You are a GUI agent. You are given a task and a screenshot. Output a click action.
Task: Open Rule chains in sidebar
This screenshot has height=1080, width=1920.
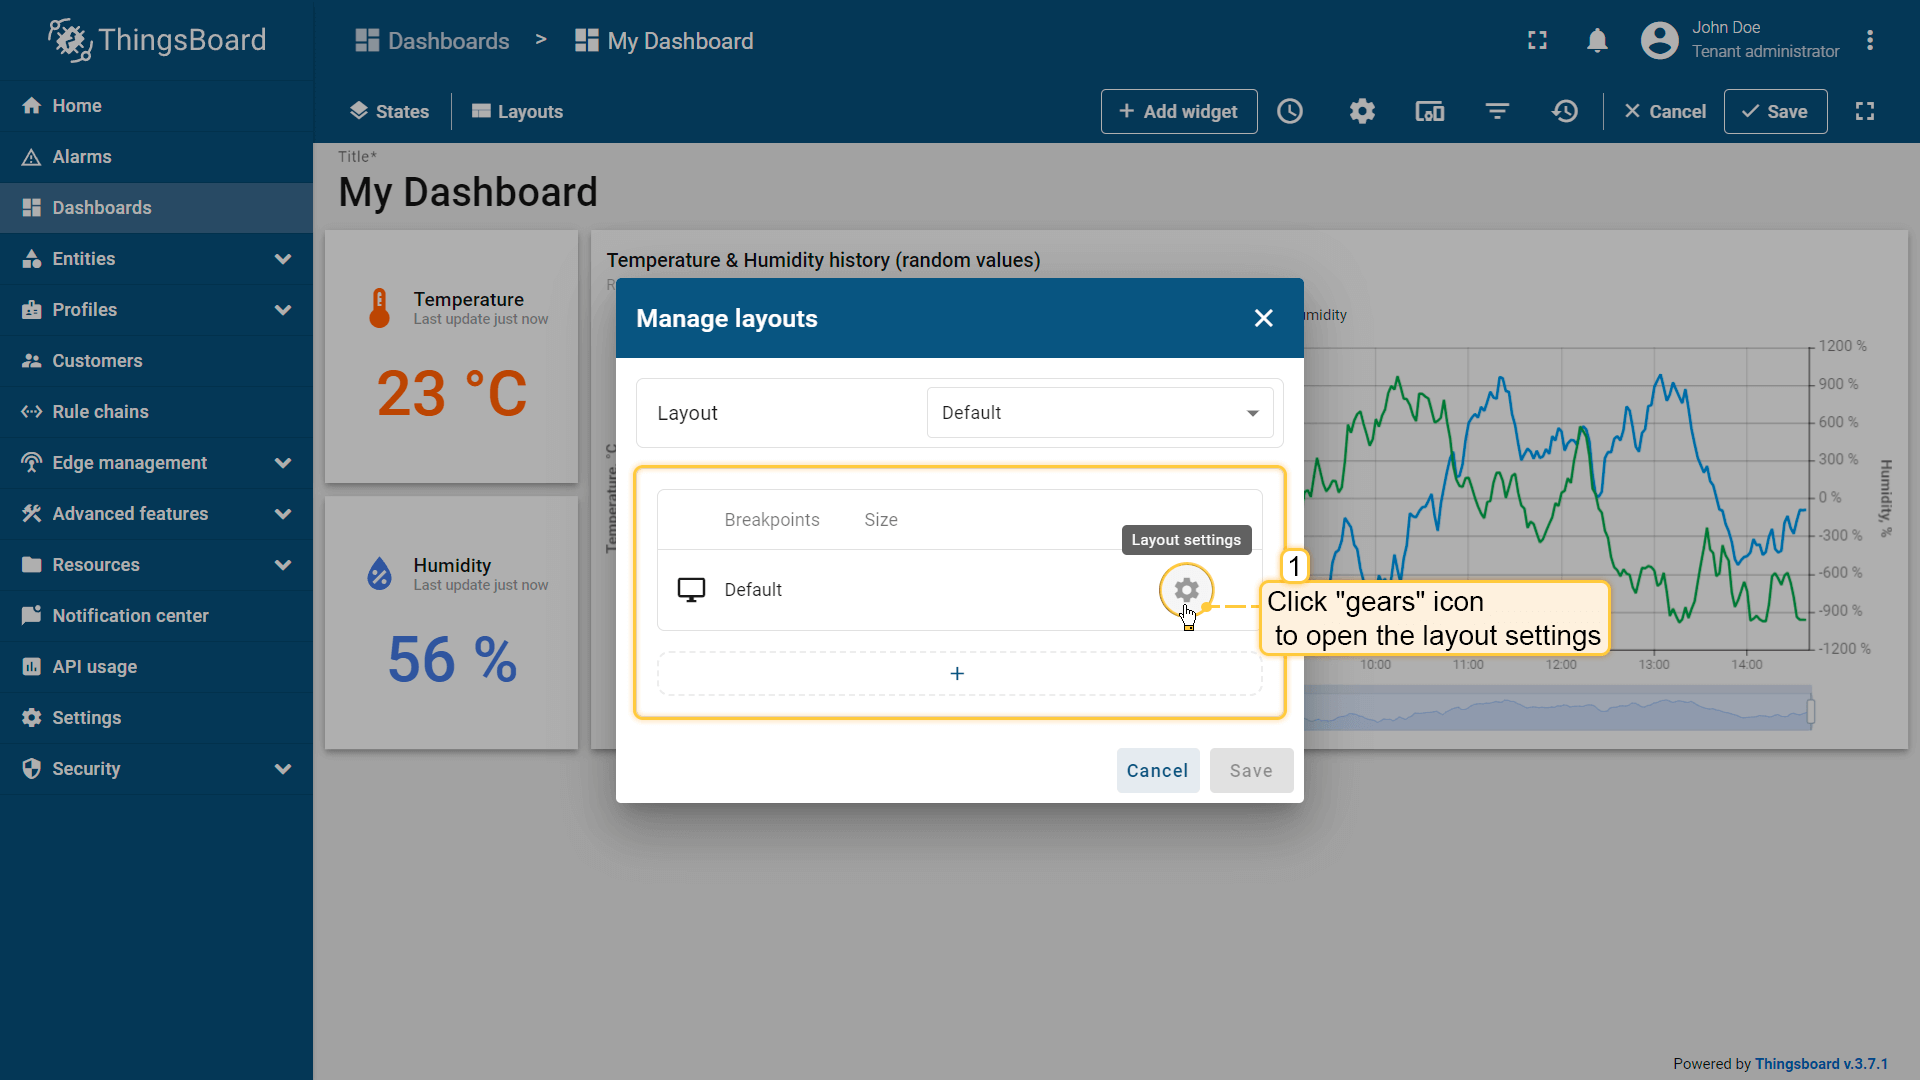click(100, 412)
